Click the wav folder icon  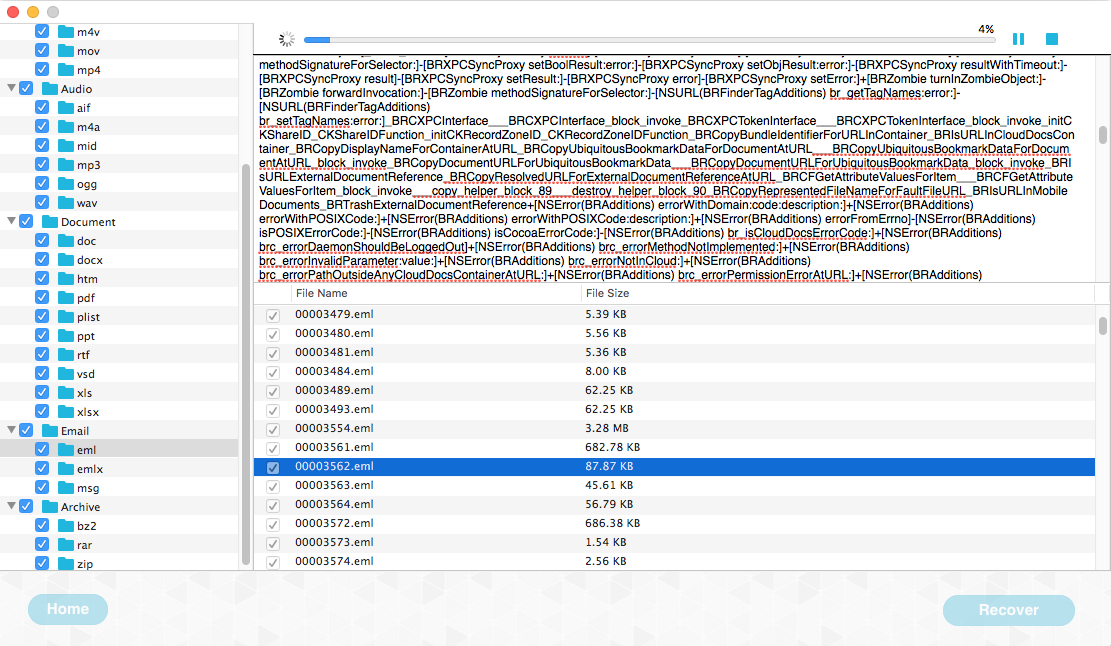tap(66, 203)
